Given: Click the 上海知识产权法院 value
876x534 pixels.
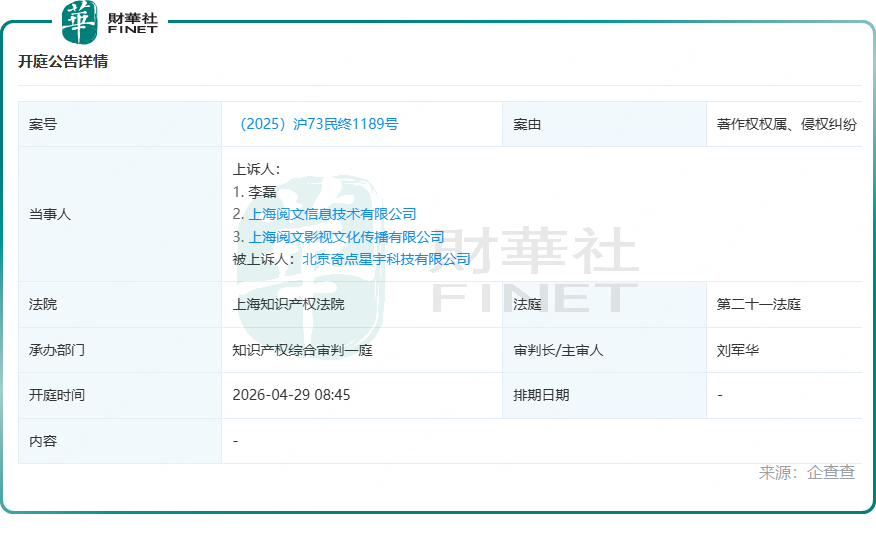Looking at the screenshot, I should pos(288,304).
